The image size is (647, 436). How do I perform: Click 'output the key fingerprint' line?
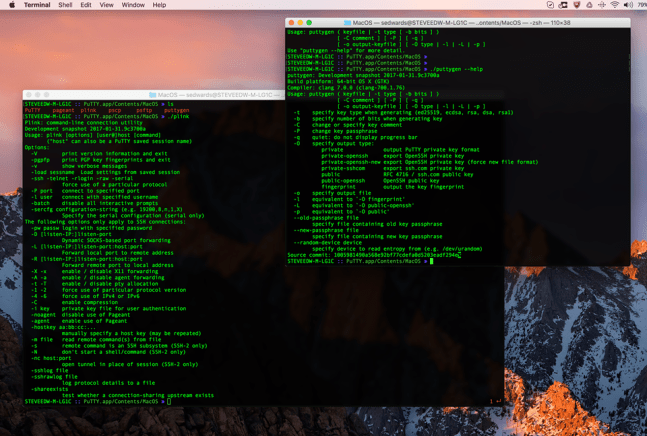point(424,186)
